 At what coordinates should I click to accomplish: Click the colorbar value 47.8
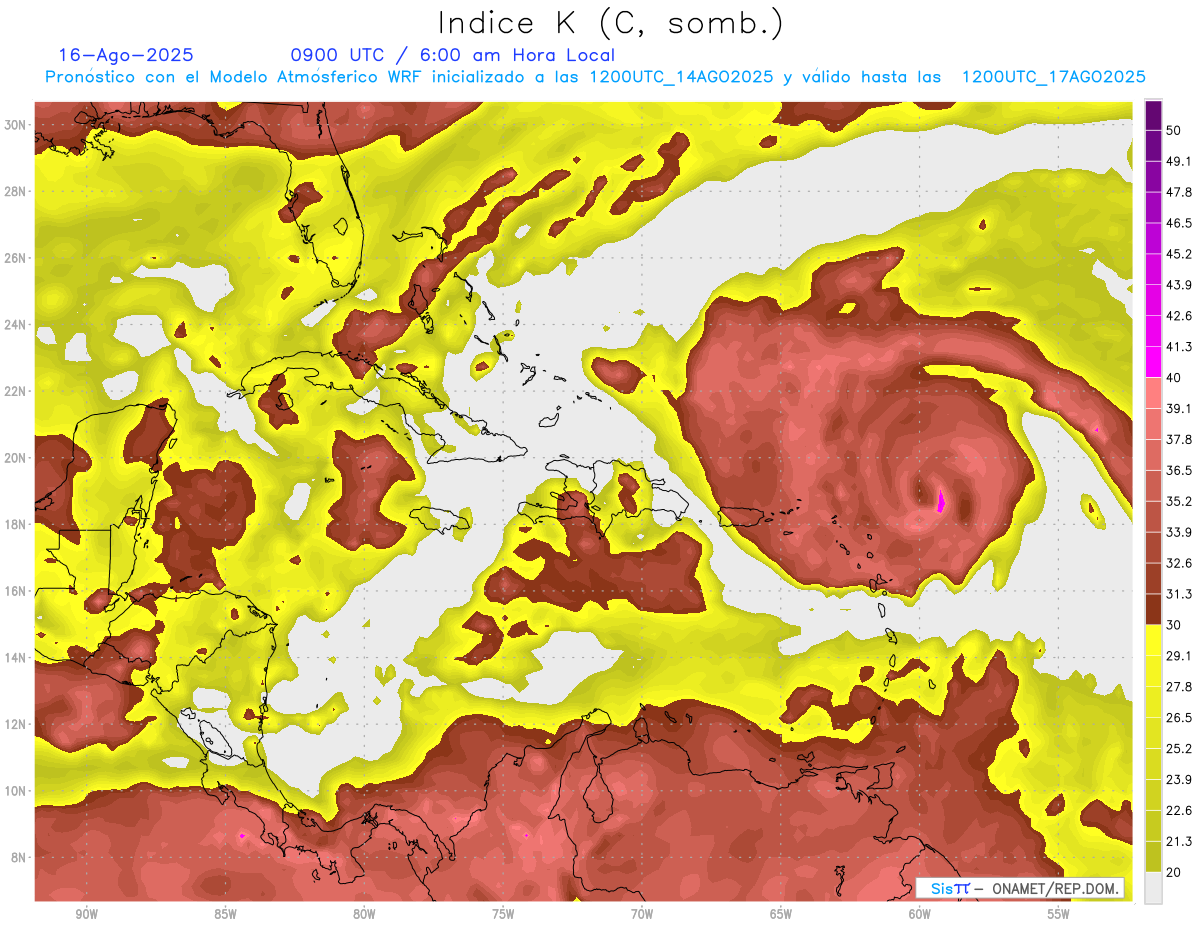[1179, 192]
